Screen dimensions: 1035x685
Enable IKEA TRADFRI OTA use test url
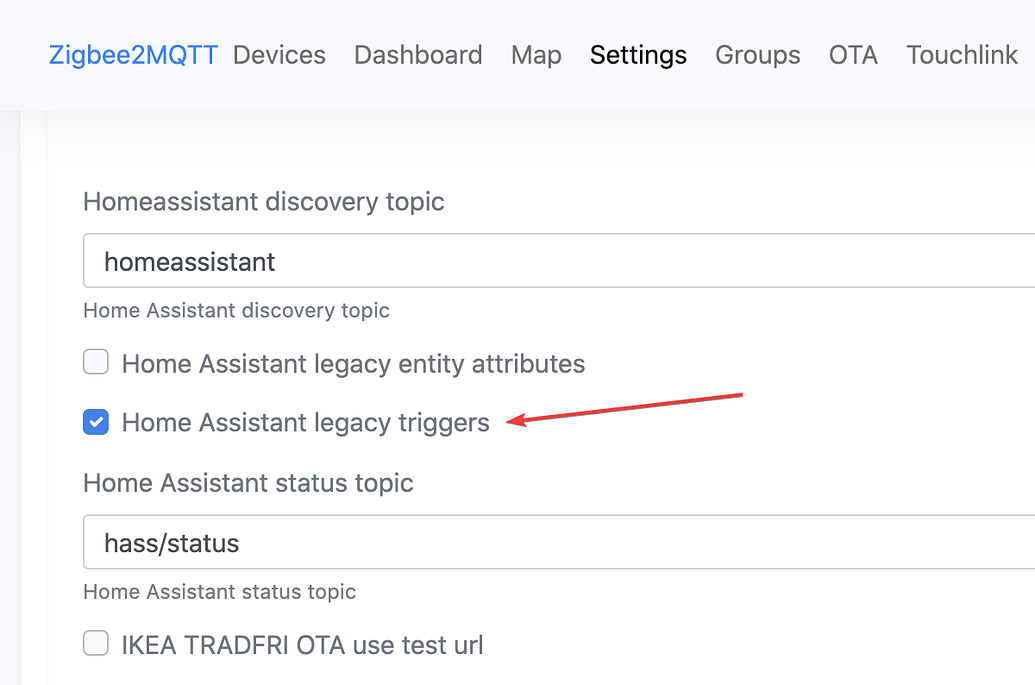[95, 643]
